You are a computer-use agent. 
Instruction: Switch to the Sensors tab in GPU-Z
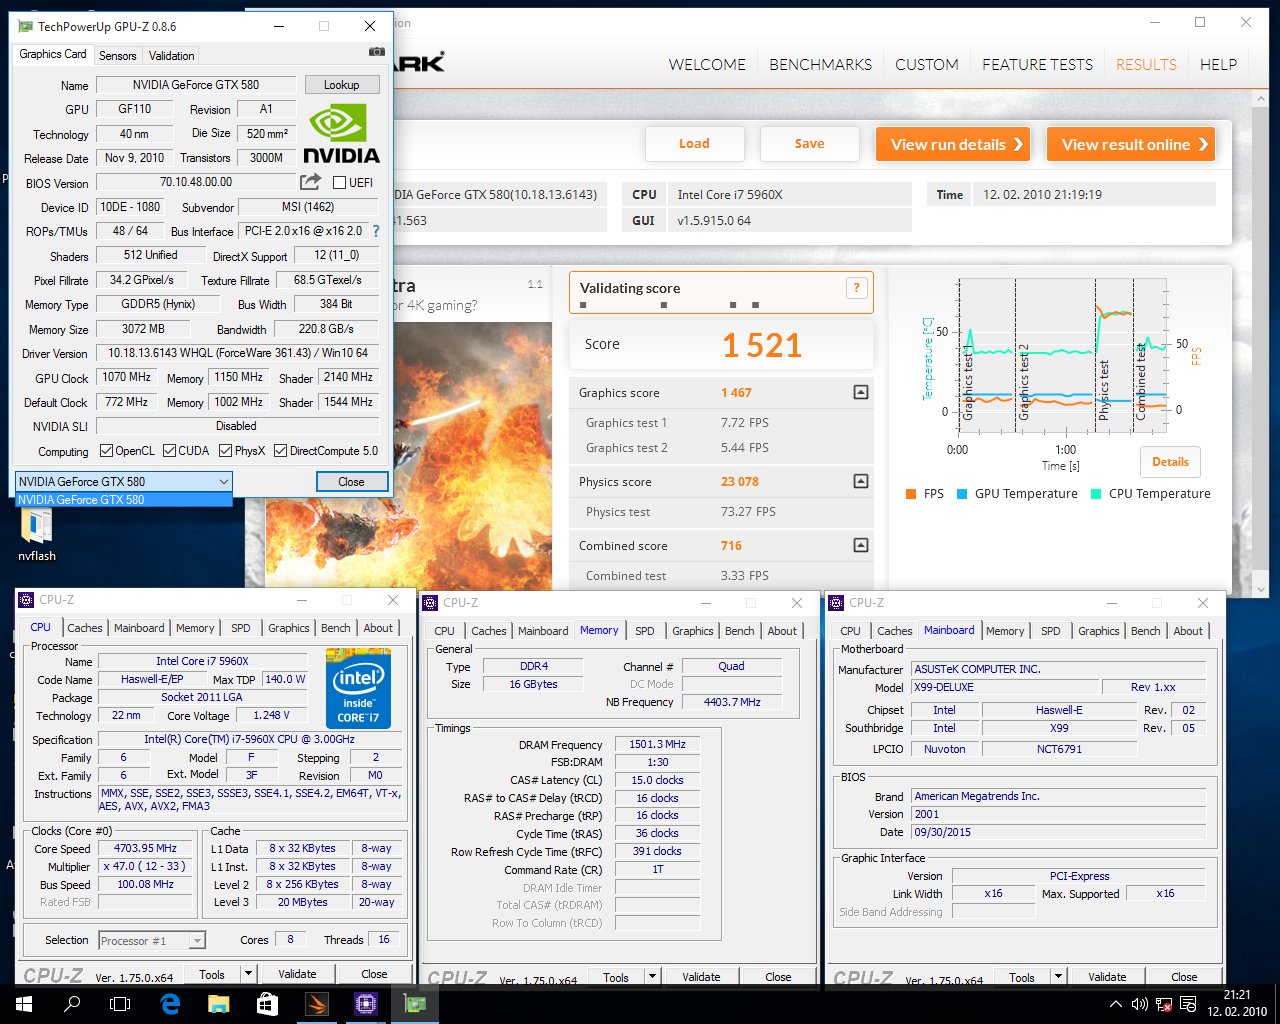[x=118, y=56]
